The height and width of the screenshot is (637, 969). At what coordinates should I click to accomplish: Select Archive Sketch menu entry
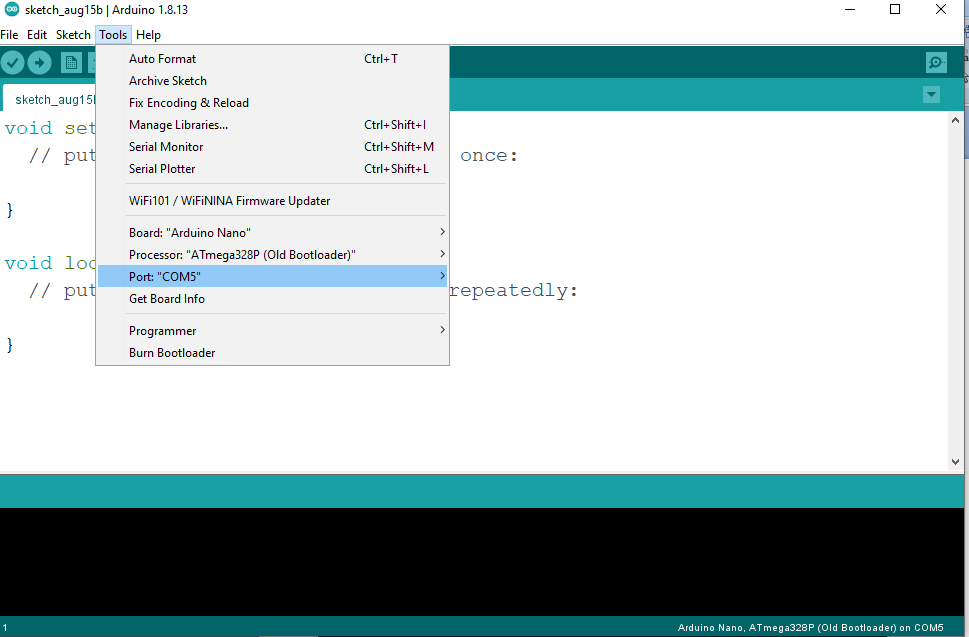point(272,81)
